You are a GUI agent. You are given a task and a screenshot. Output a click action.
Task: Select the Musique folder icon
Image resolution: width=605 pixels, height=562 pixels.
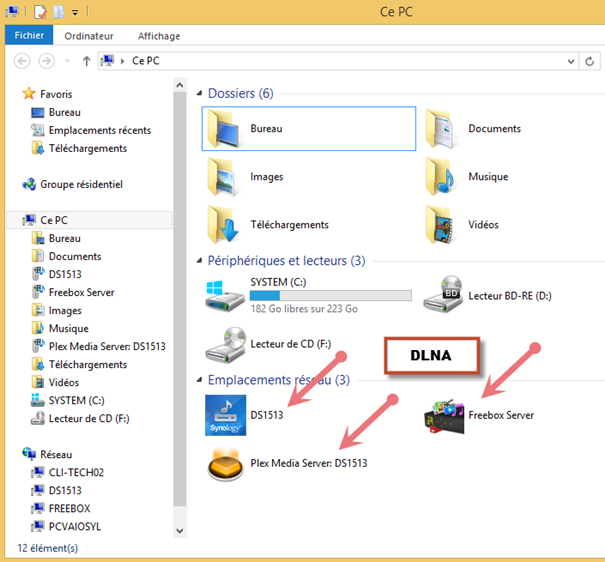coord(443,177)
